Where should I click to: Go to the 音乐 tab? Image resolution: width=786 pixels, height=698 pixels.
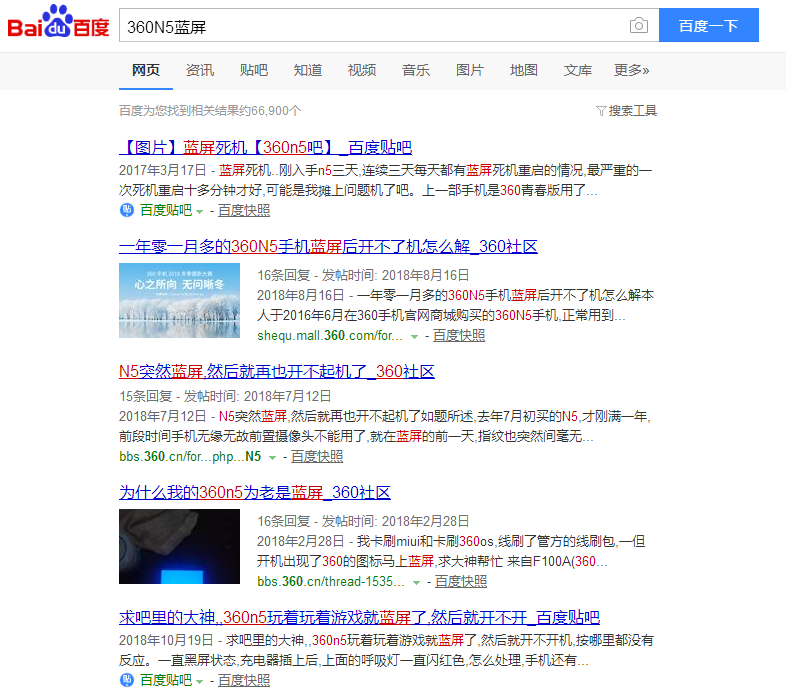[x=416, y=70]
